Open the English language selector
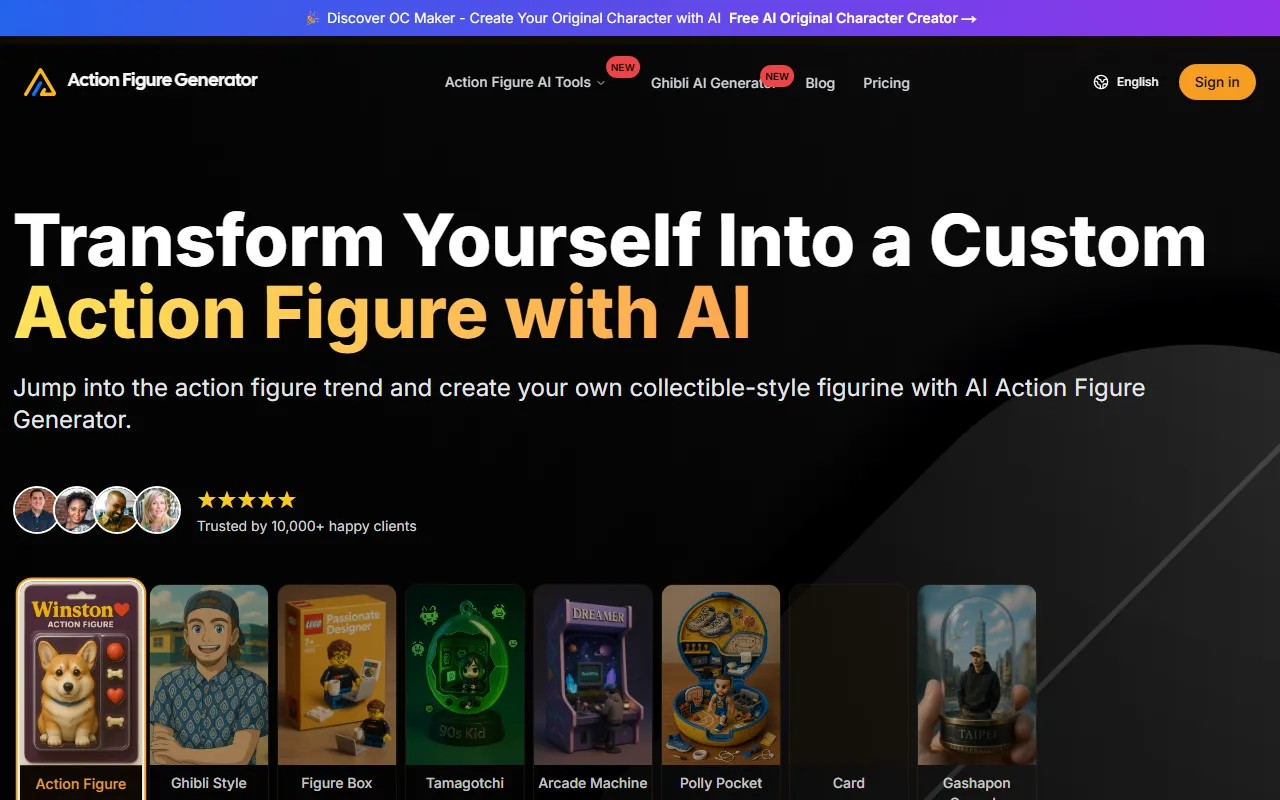The width and height of the screenshot is (1280, 800). click(x=1126, y=82)
